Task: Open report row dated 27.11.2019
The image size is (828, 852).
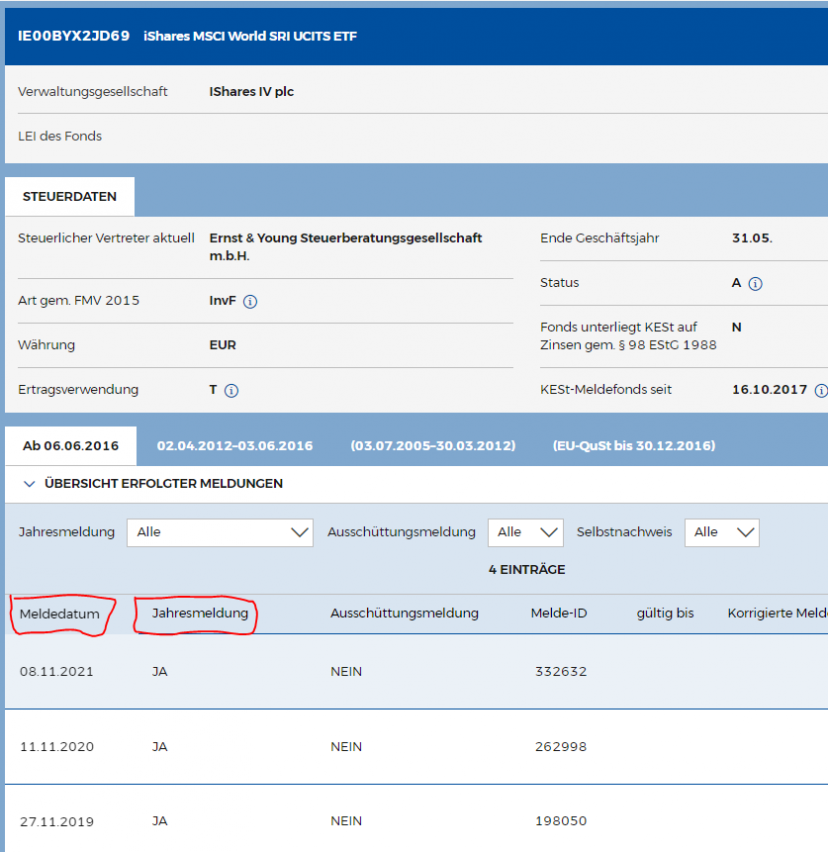Action: (416, 818)
